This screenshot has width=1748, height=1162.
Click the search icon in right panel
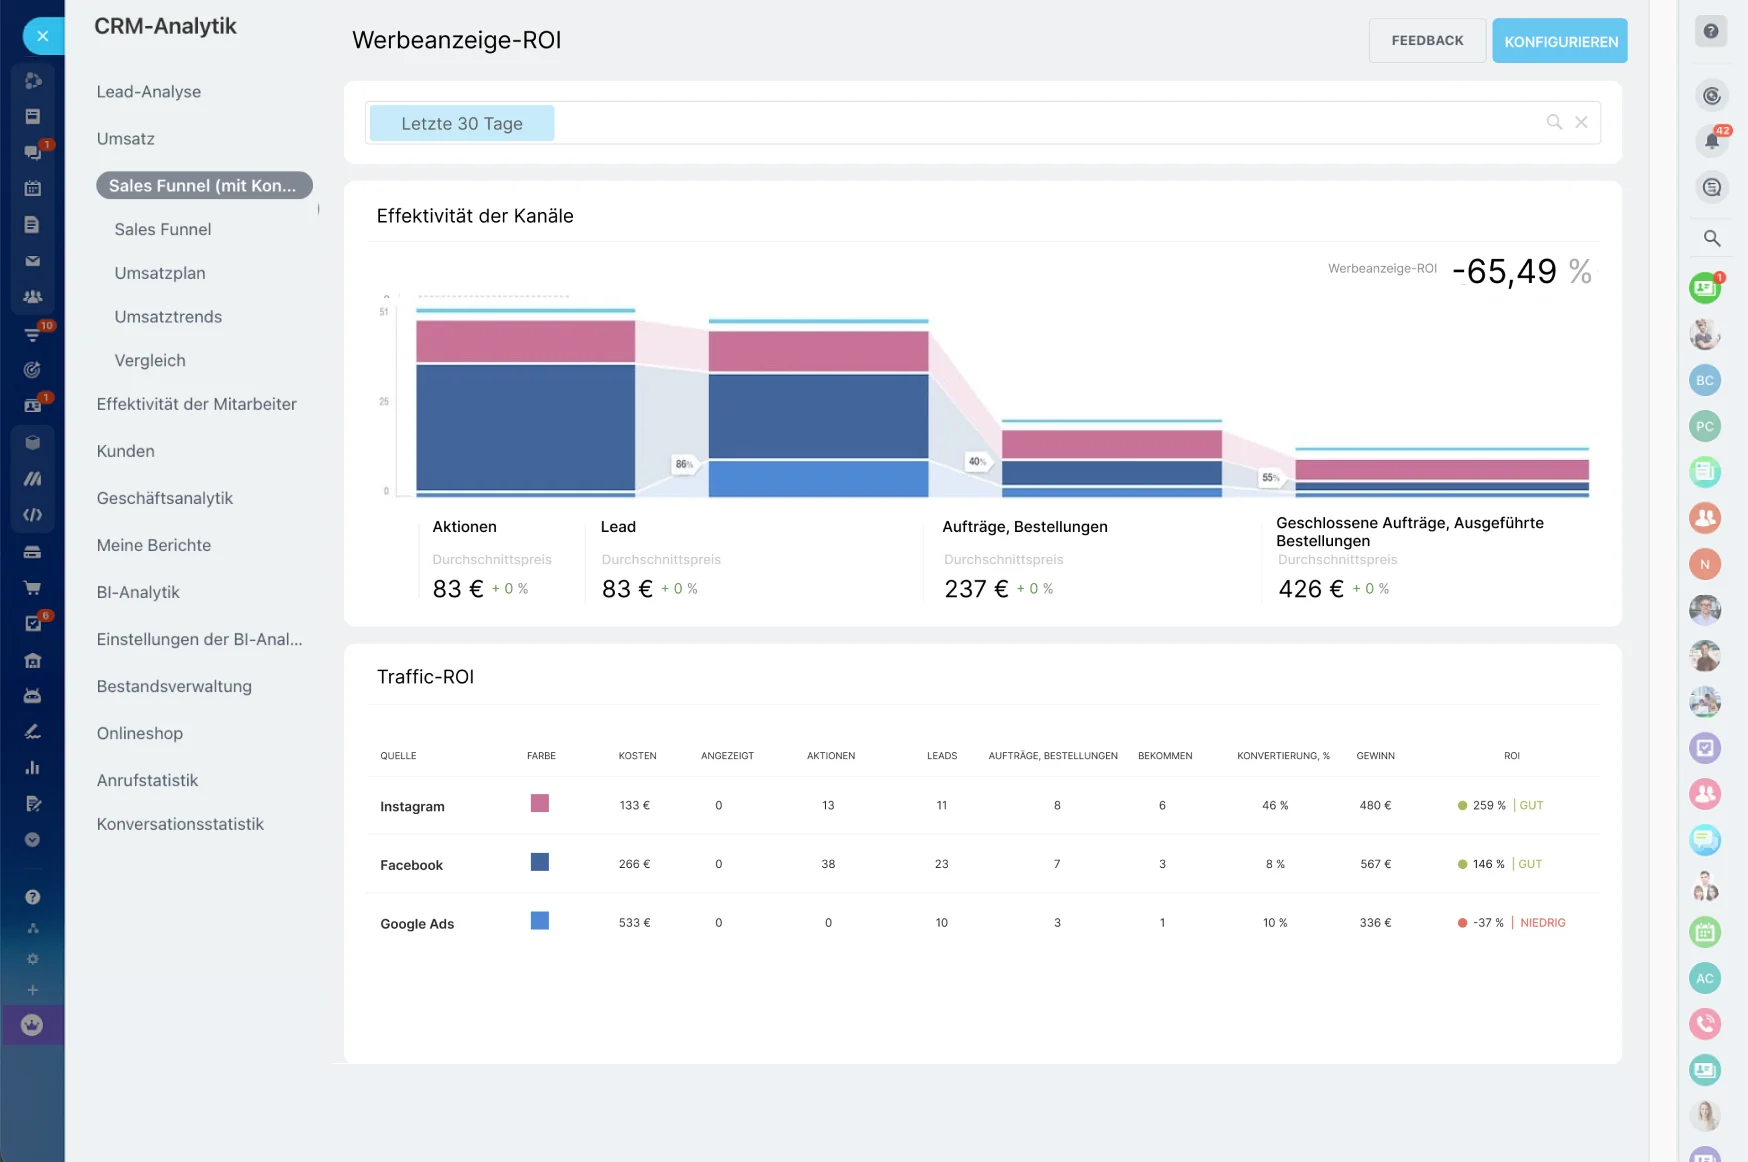pos(1711,238)
